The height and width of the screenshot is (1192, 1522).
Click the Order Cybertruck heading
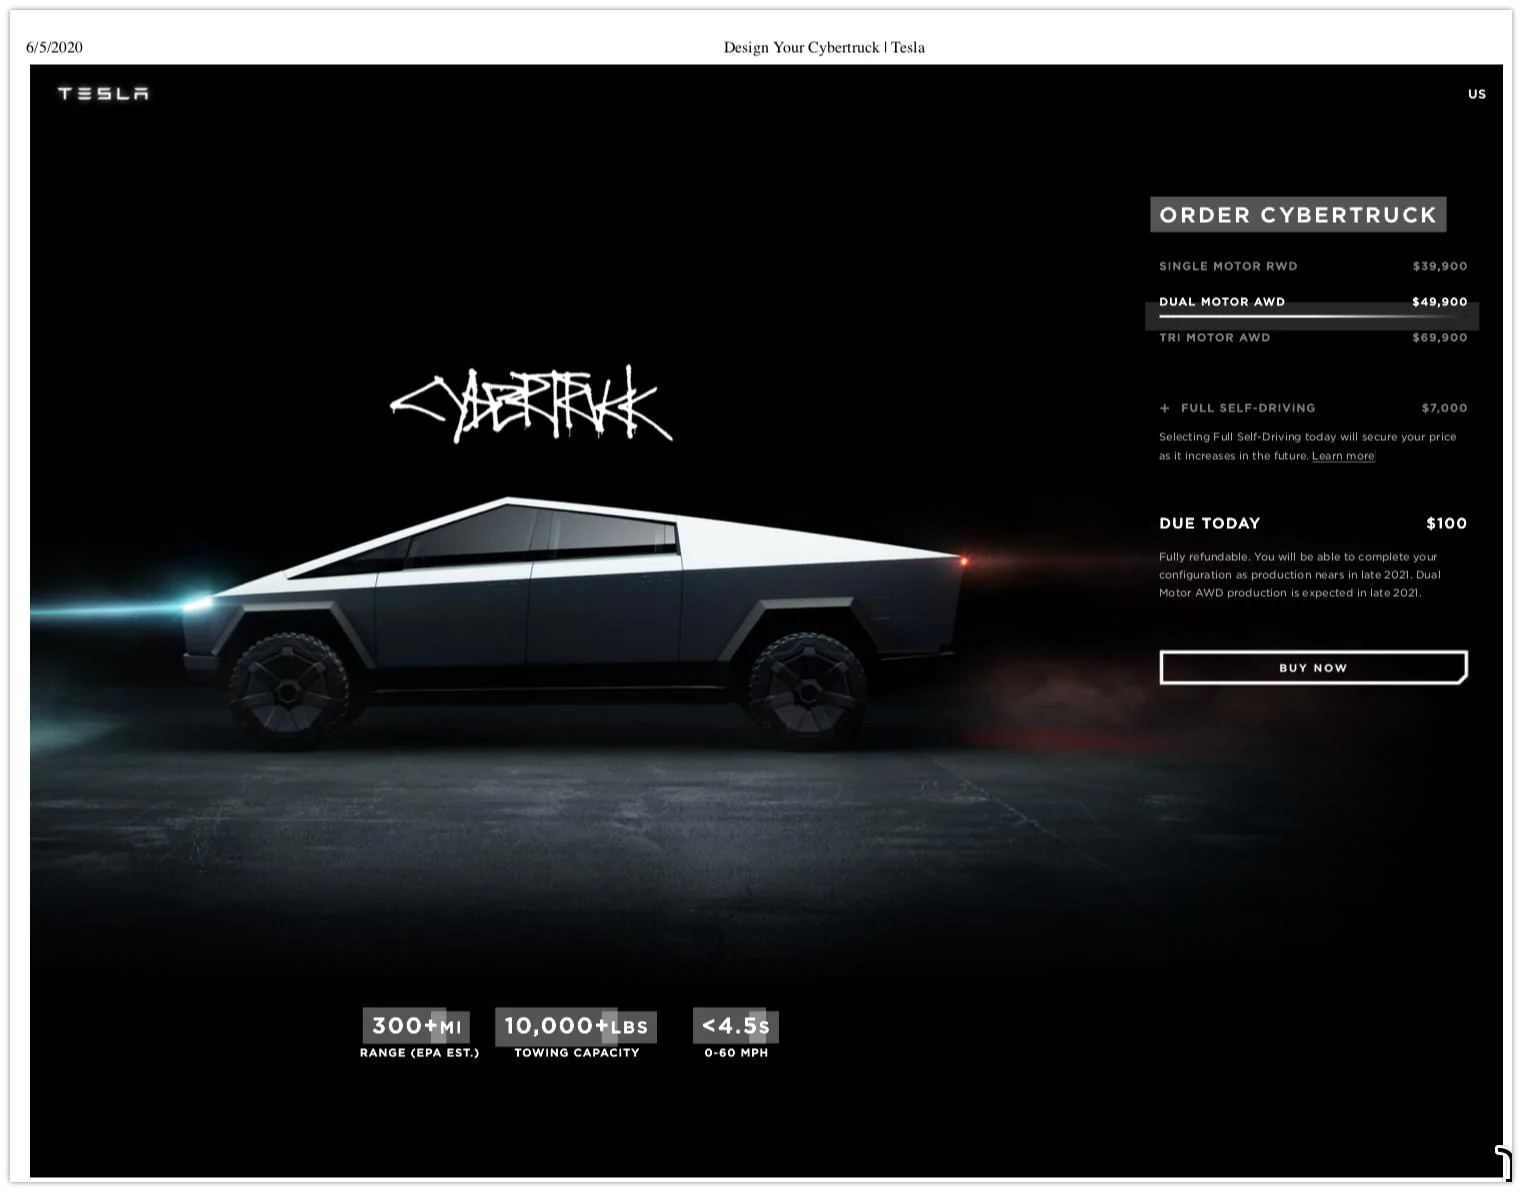click(1298, 215)
